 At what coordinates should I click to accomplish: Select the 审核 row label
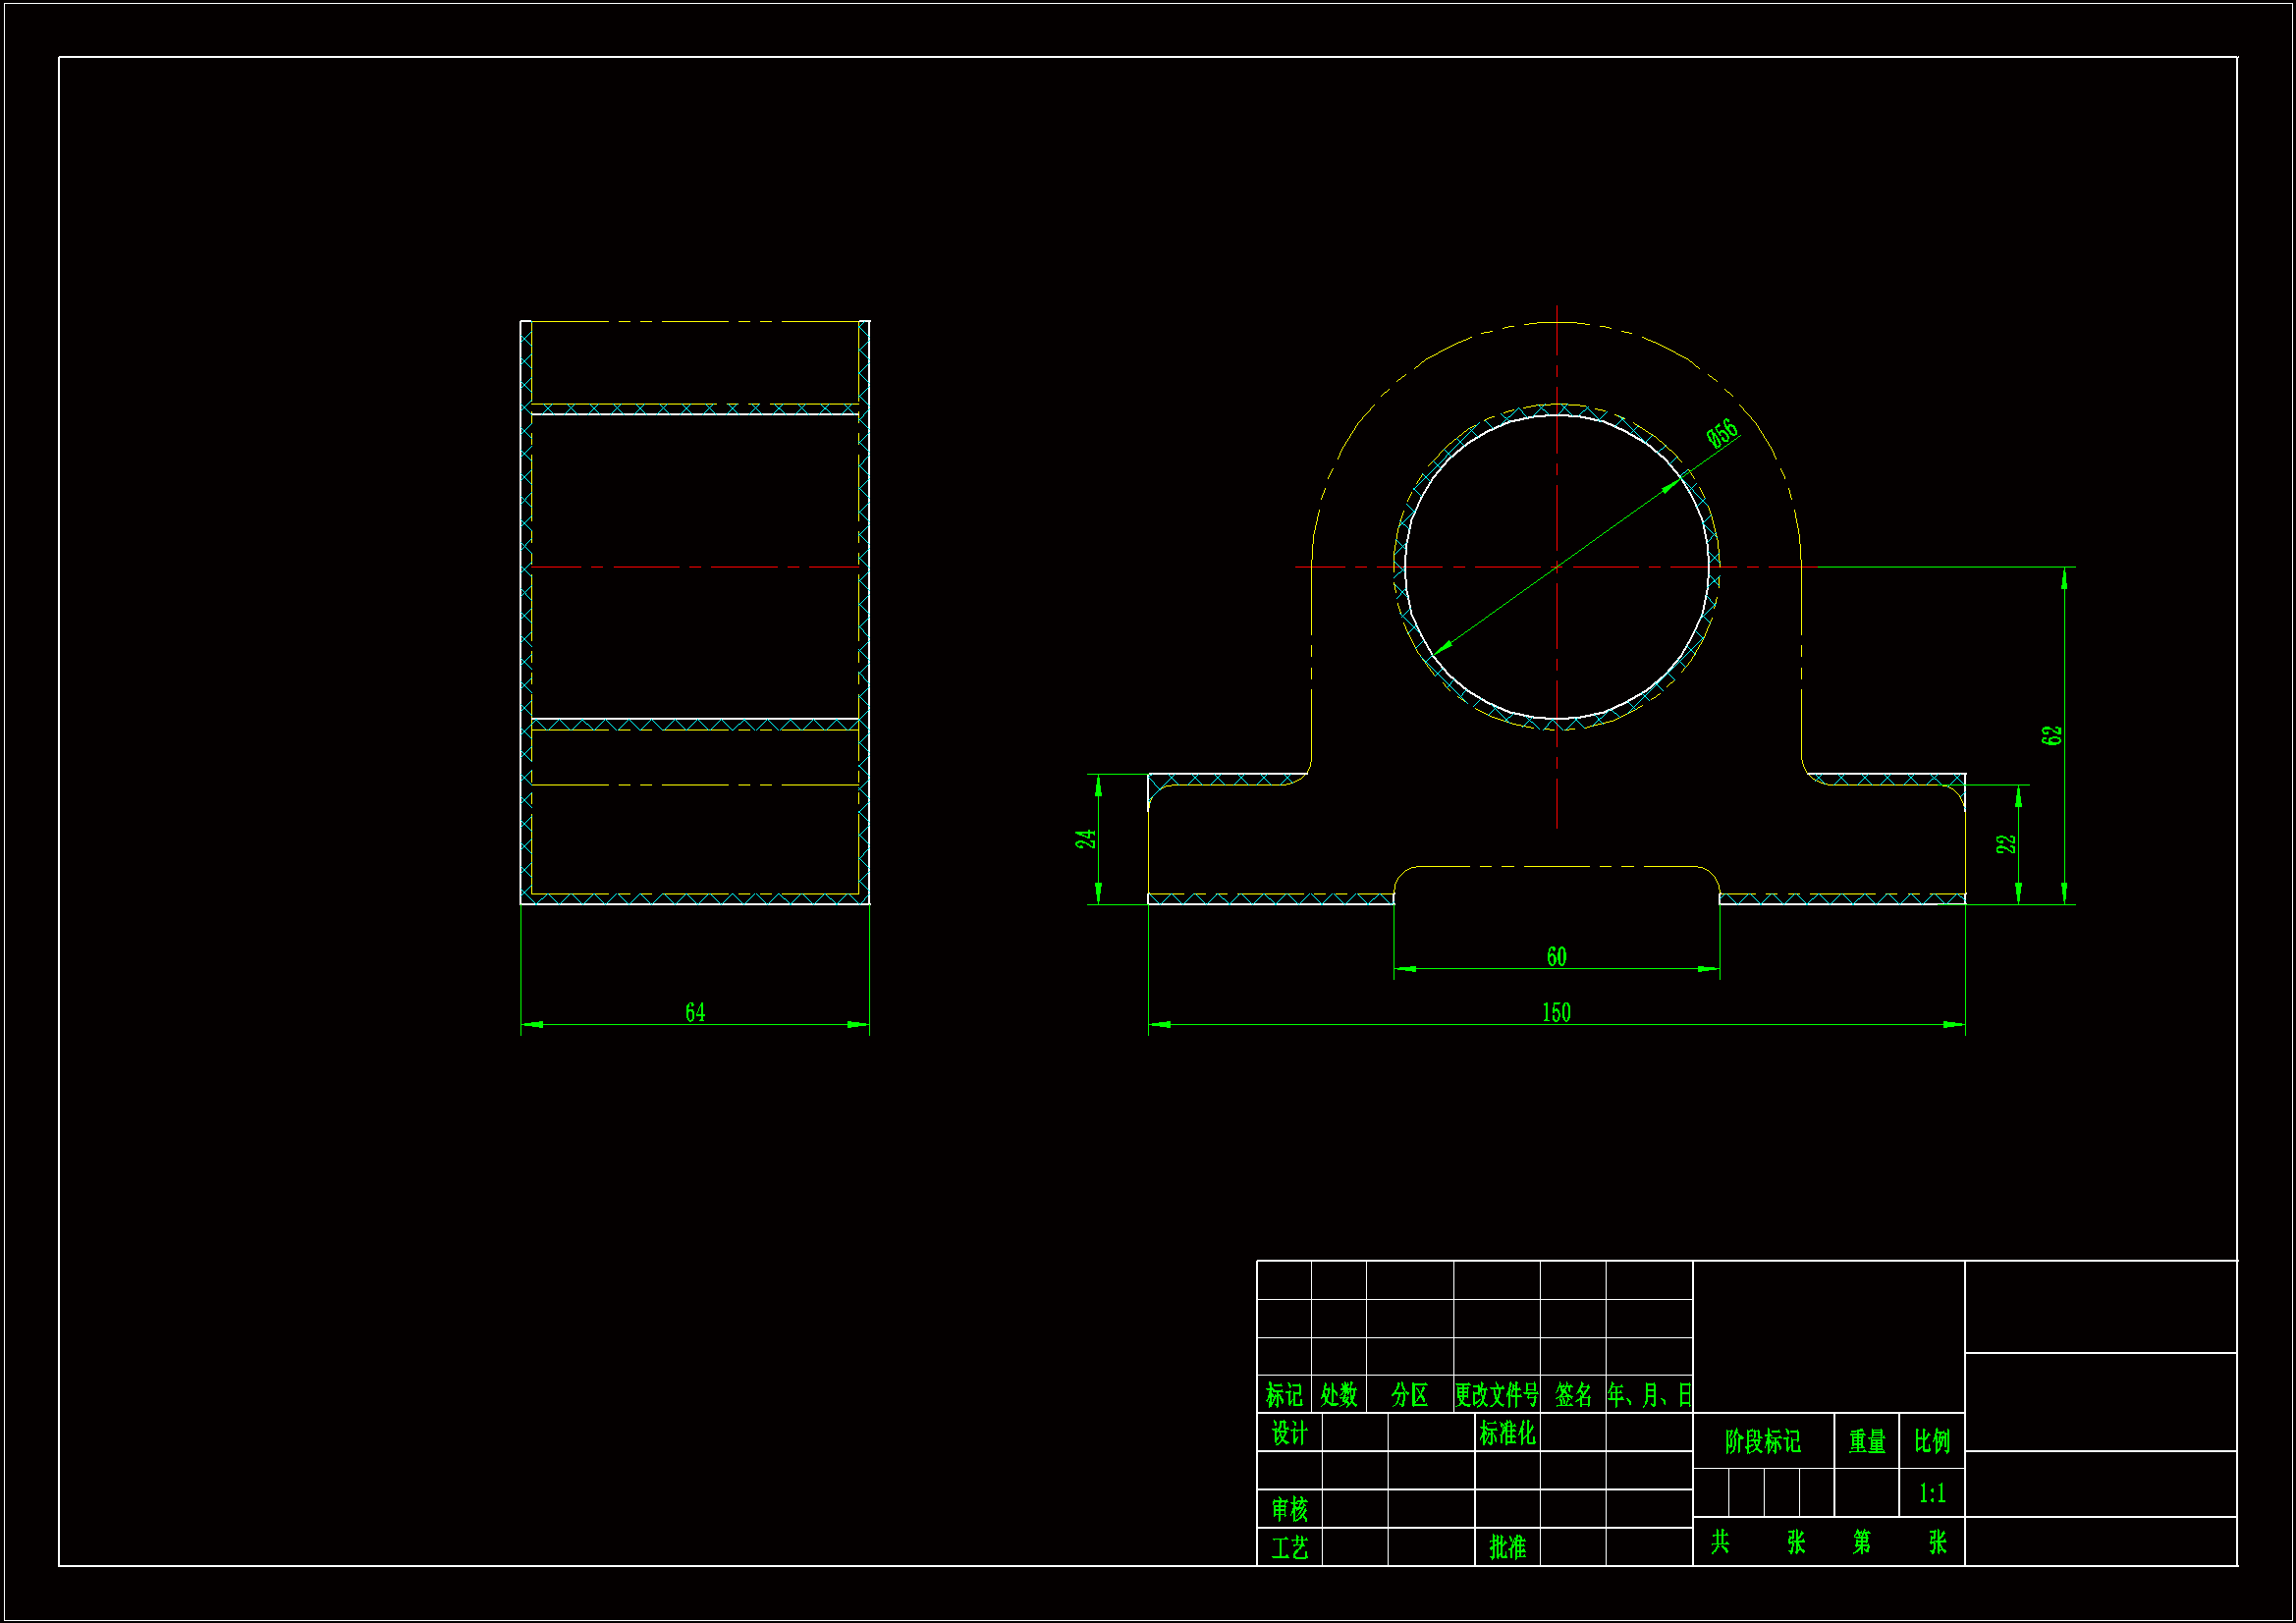(1289, 1508)
